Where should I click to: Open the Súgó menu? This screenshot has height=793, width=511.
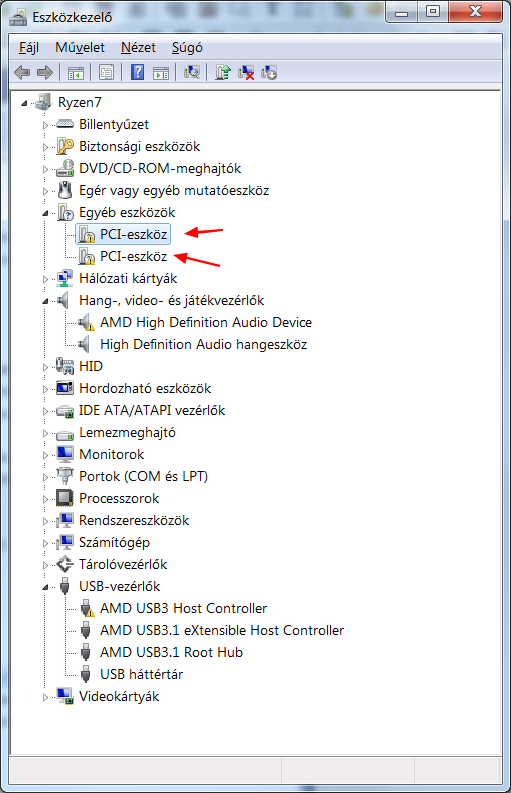[187, 48]
